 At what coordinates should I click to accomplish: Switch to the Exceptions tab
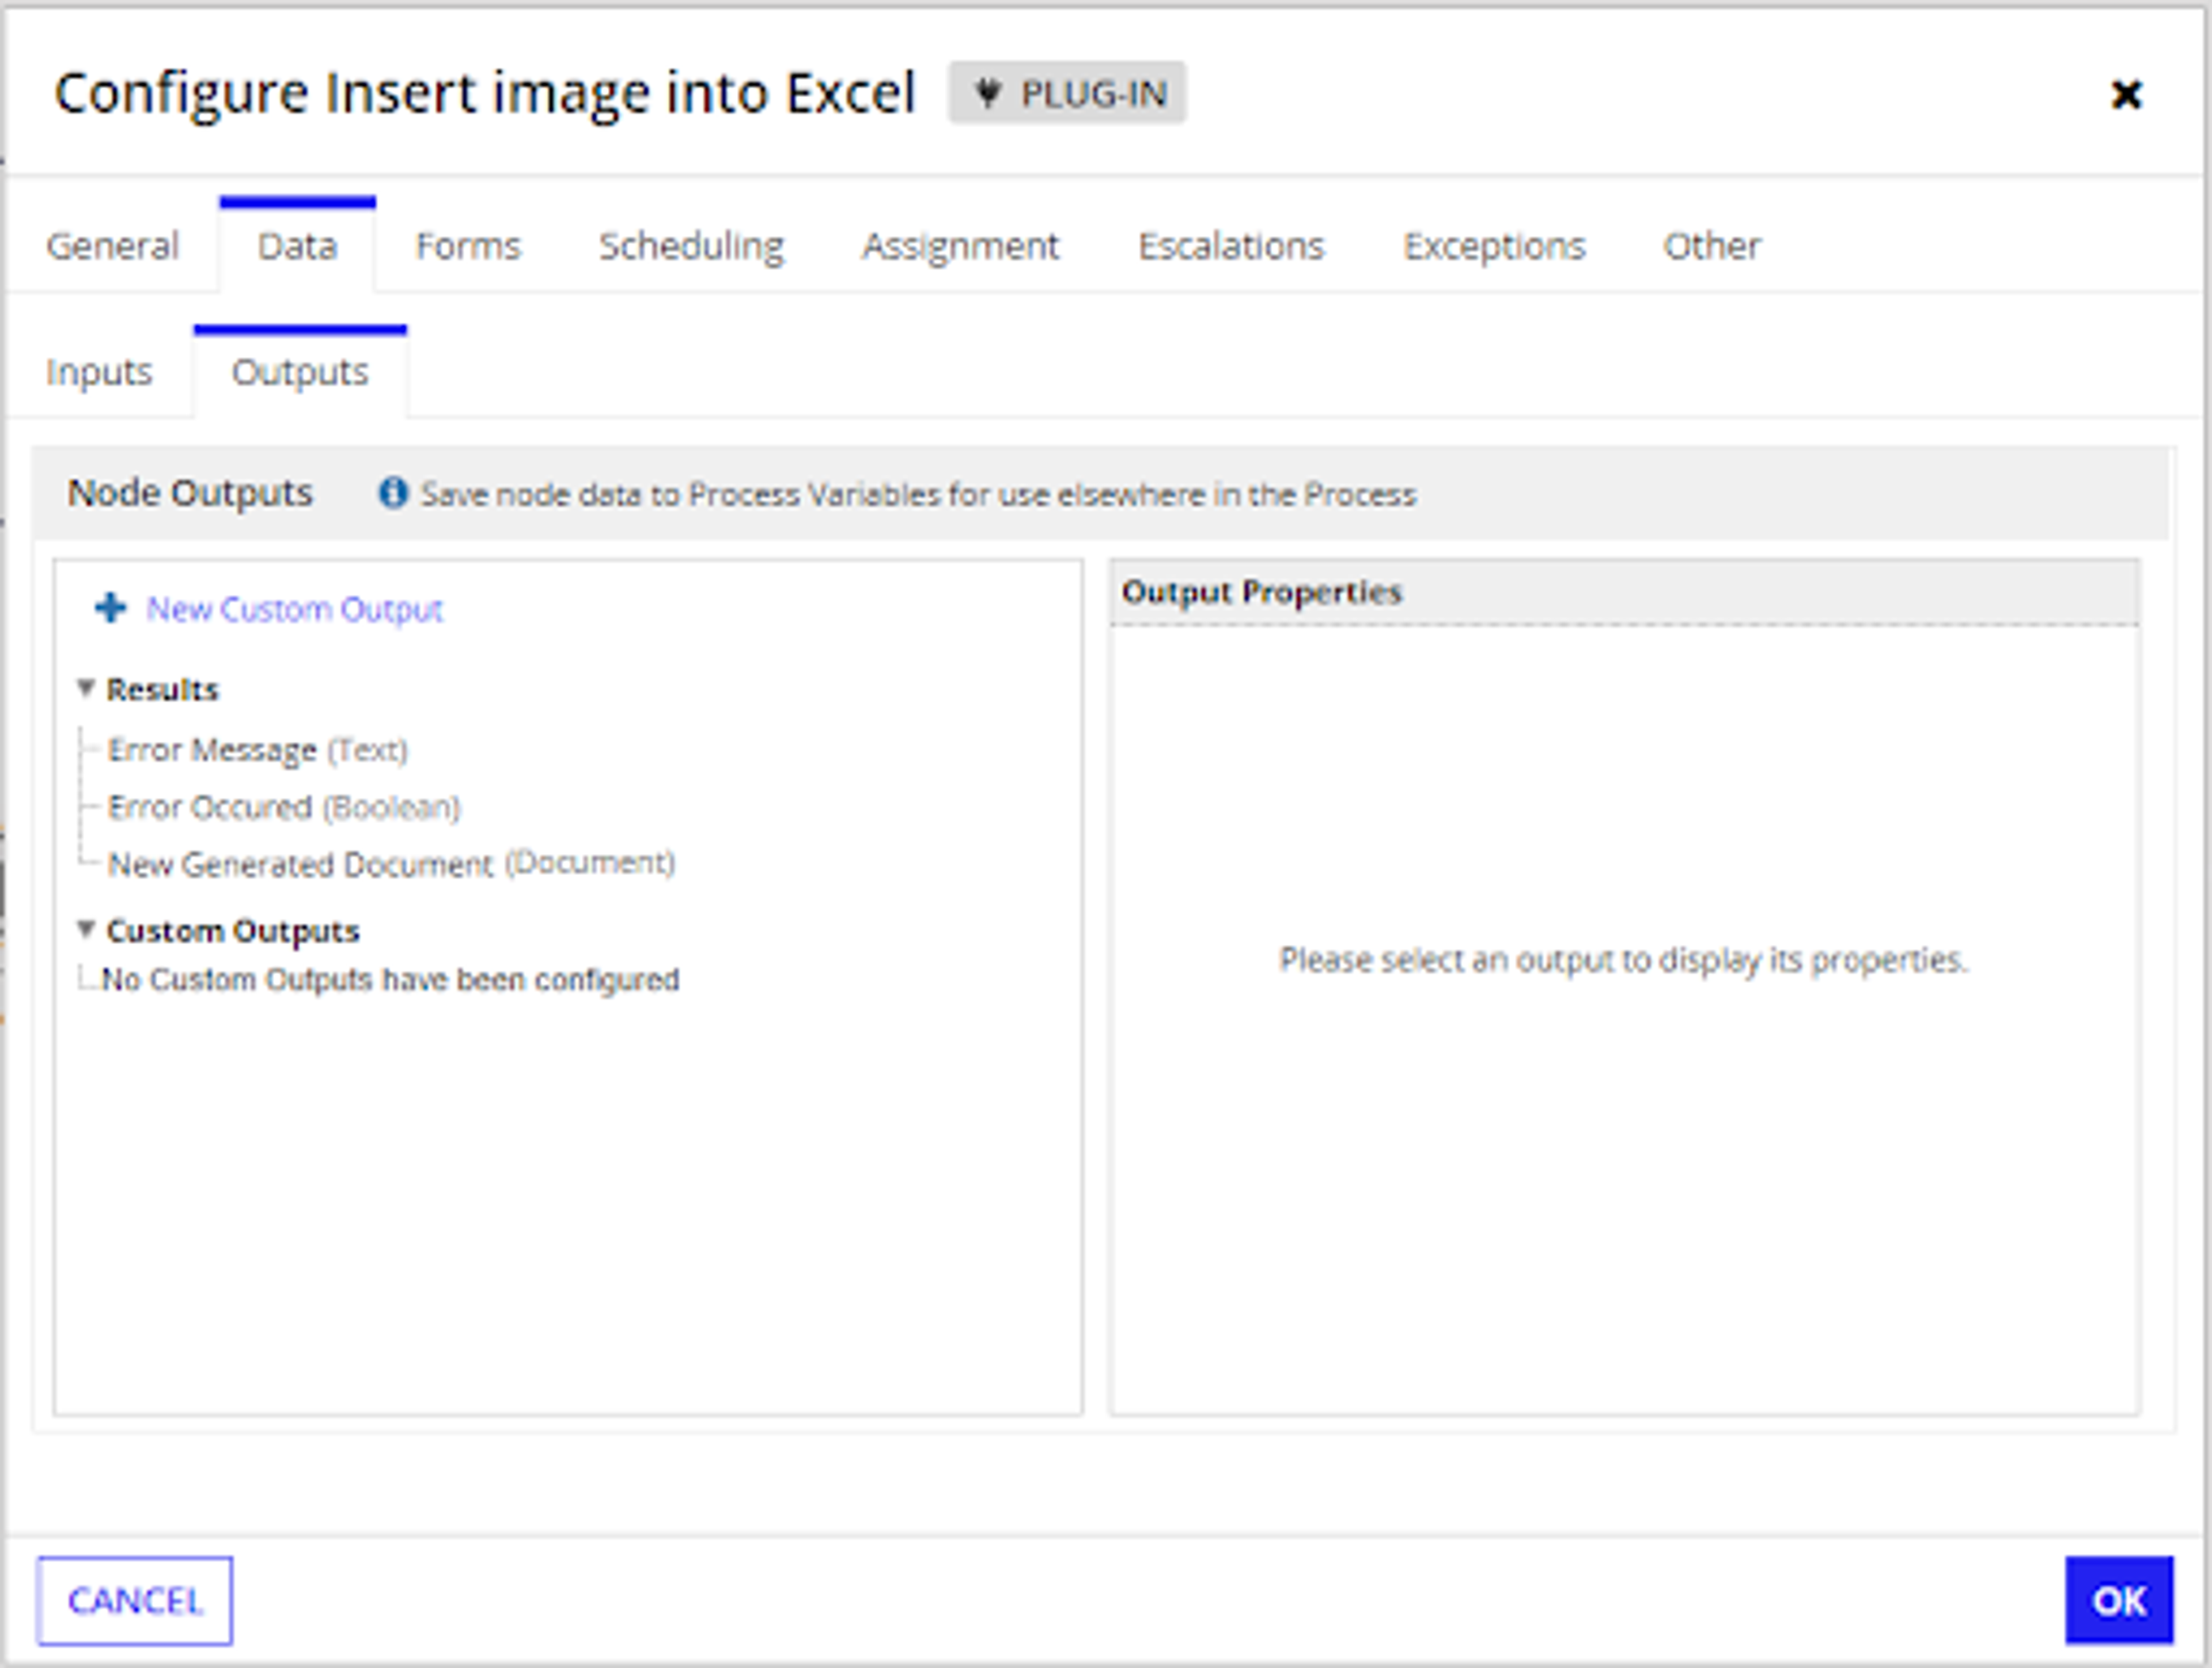(x=1494, y=246)
